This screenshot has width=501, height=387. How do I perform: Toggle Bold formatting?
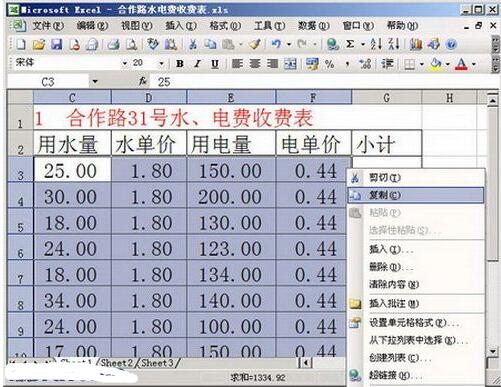[180, 63]
